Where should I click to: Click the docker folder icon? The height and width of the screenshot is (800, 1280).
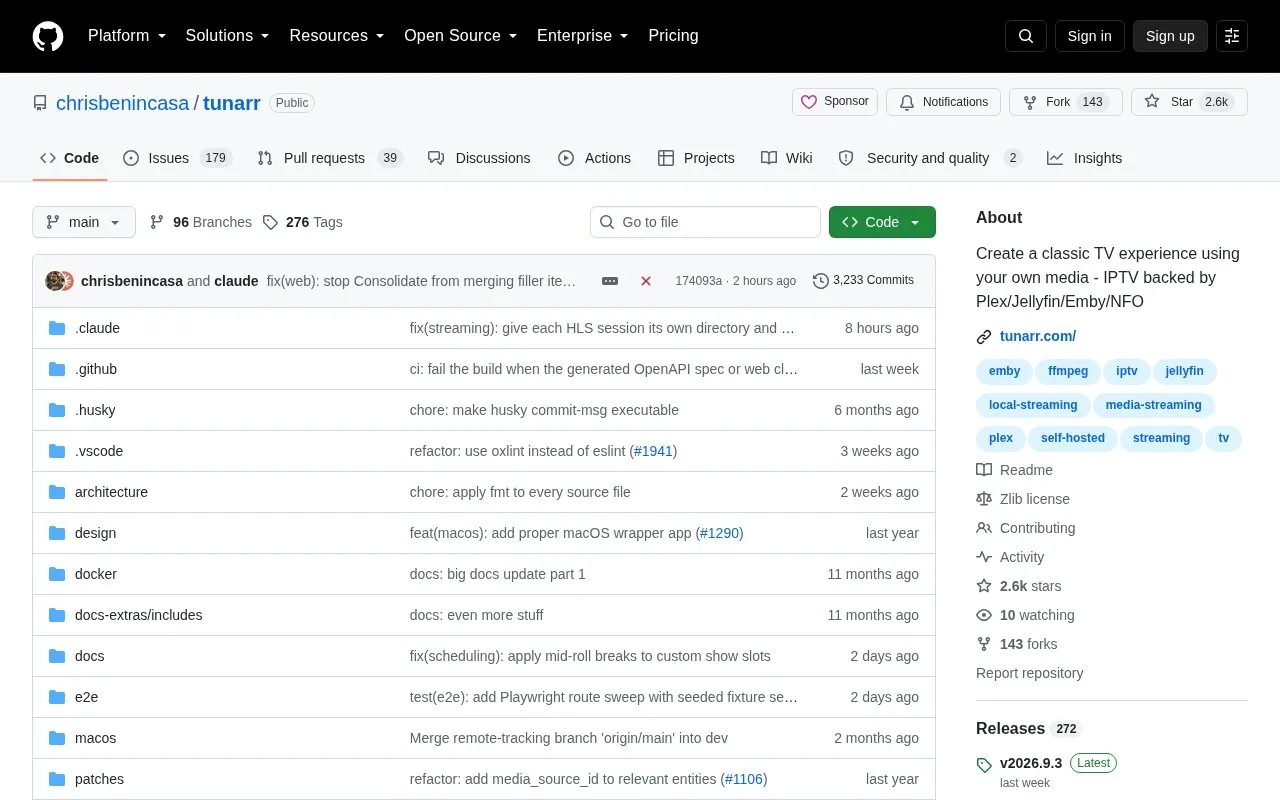tap(57, 574)
